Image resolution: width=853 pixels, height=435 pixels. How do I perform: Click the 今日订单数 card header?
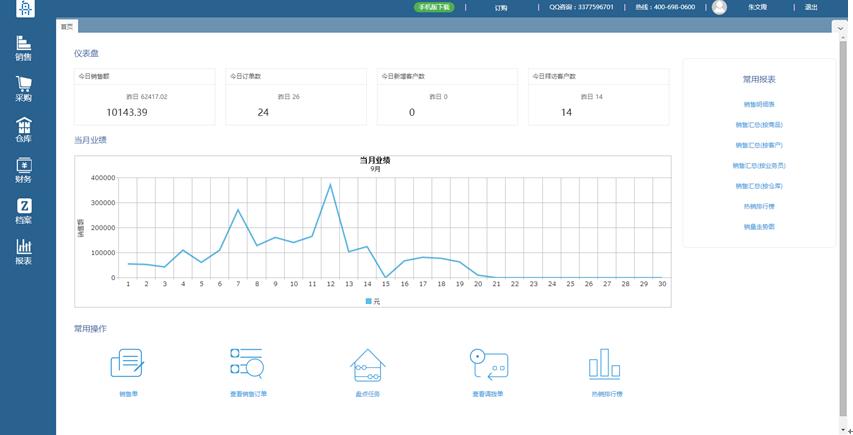pos(296,77)
